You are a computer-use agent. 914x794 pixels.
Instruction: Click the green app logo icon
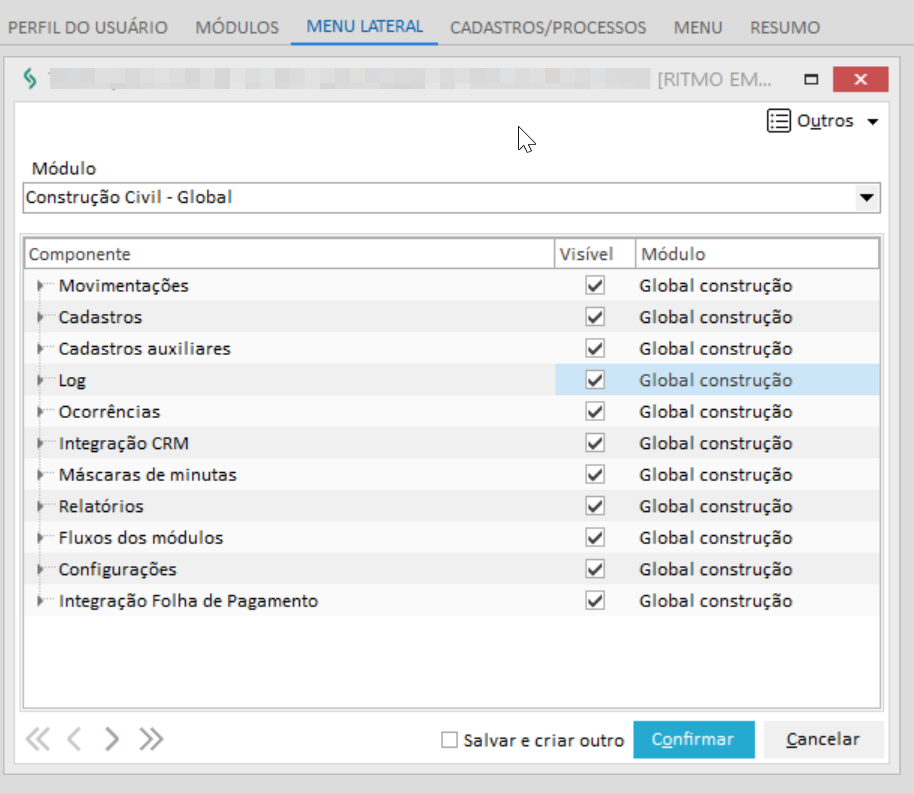point(31,79)
